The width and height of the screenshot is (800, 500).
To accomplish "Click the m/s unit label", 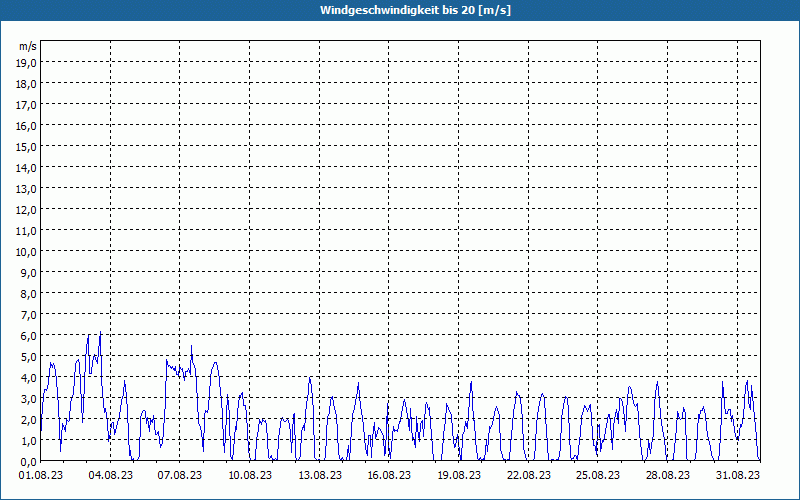I will click(x=28, y=46).
